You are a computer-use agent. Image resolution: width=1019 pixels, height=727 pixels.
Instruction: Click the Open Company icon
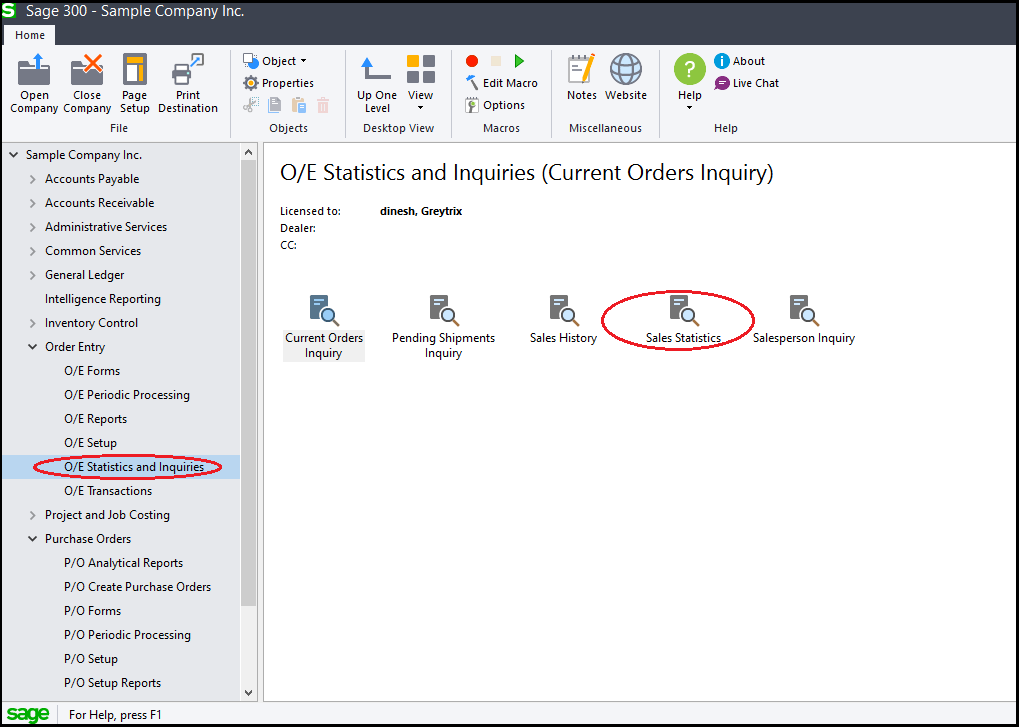tap(34, 70)
